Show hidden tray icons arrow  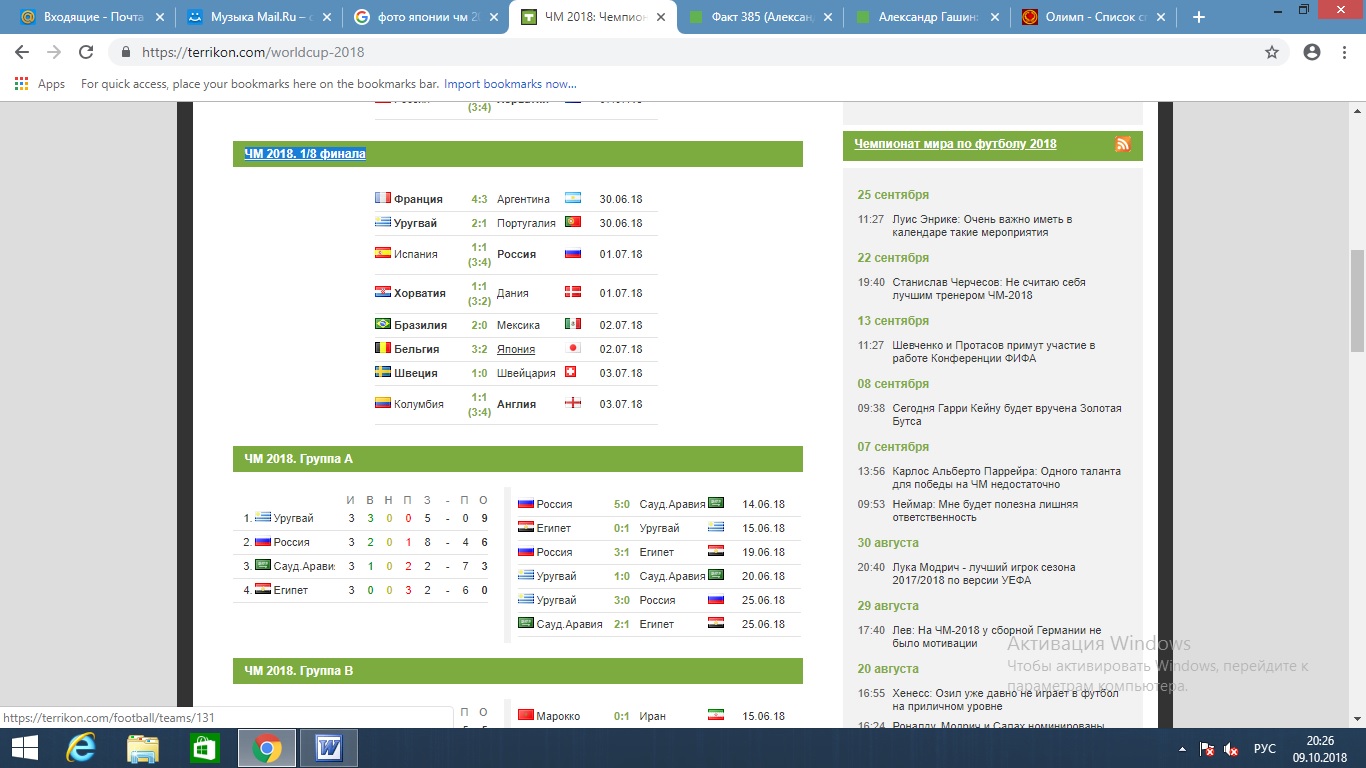coord(1181,749)
